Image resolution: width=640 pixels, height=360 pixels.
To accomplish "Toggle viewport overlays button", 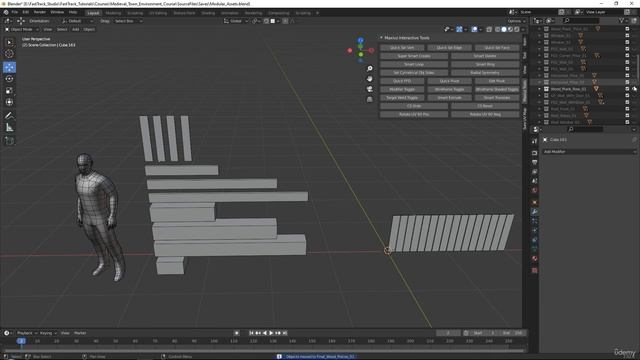I will (x=474, y=29).
